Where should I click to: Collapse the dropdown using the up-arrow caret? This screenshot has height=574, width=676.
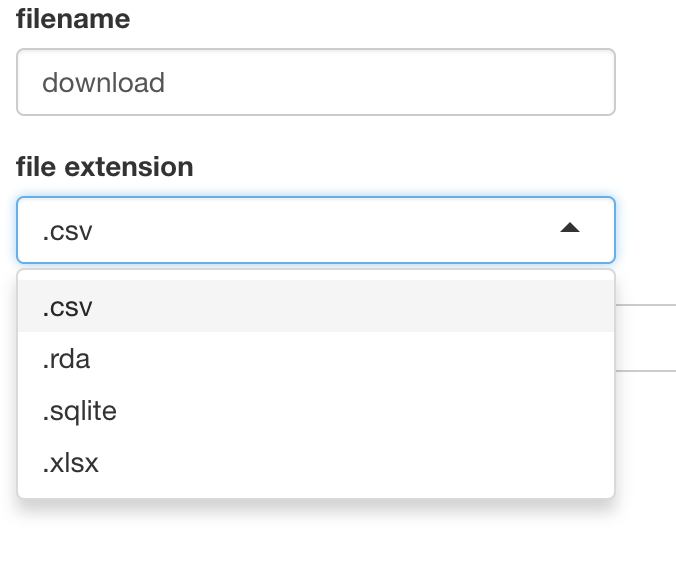[x=570, y=228]
